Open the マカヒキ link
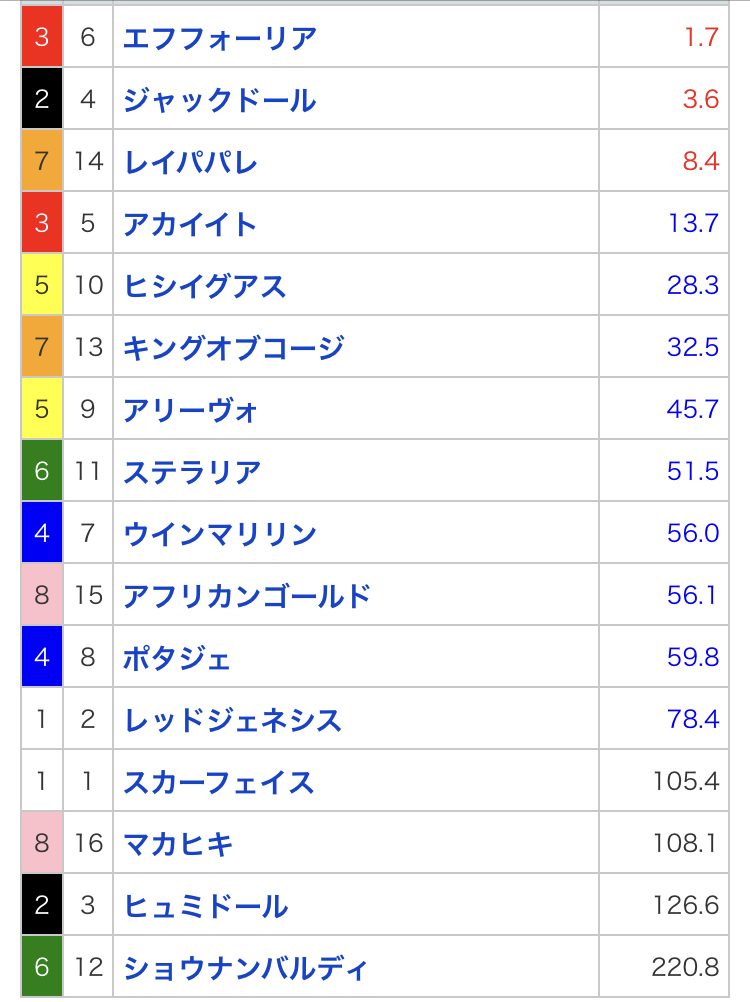Viewport: 750px width, 1002px height. pyautogui.click(x=178, y=844)
